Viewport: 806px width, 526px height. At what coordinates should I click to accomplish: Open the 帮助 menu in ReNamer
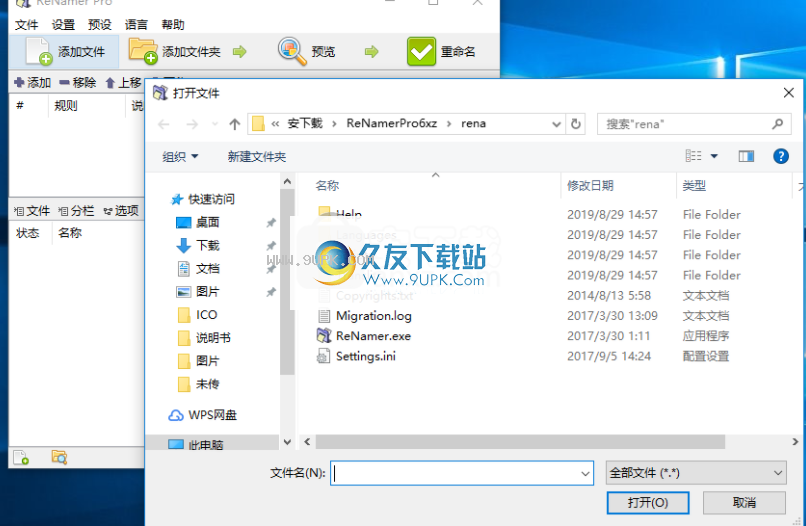[173, 24]
